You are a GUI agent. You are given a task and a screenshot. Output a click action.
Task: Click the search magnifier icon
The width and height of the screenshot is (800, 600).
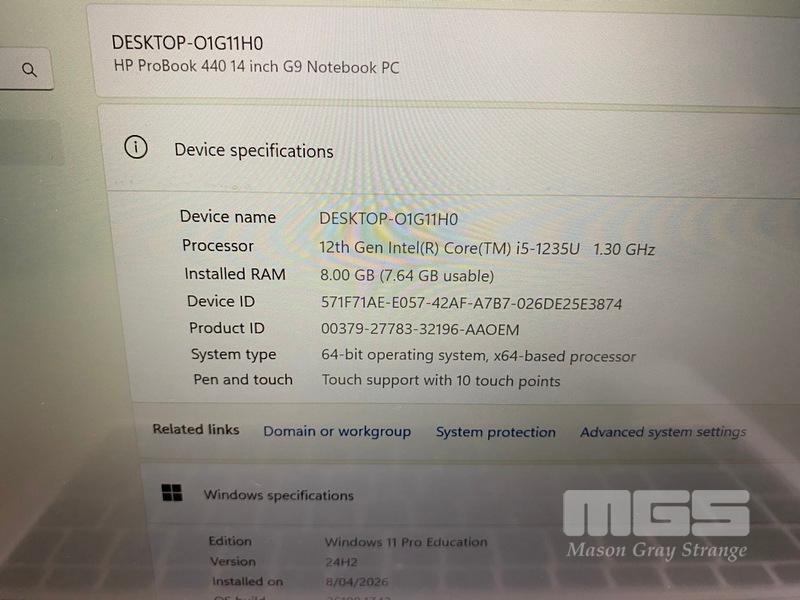coord(29,69)
